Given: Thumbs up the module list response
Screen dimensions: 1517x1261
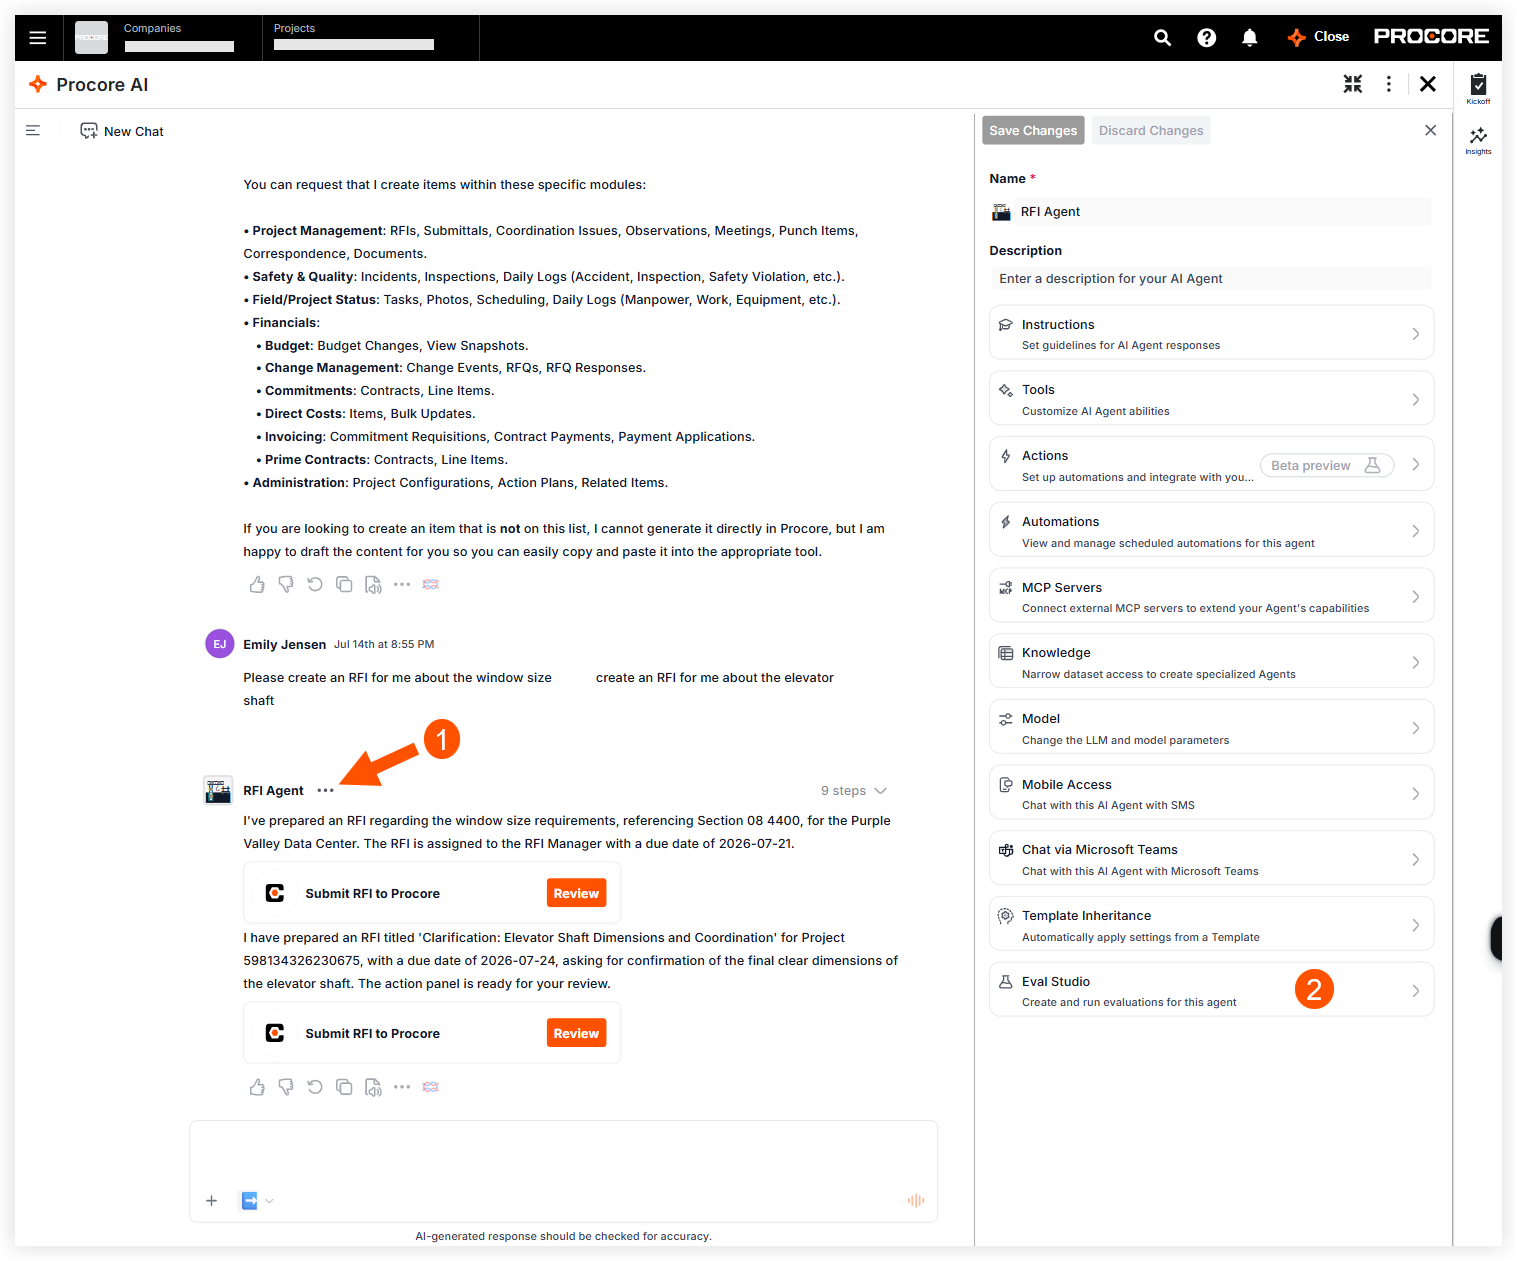Looking at the screenshot, I should 257,584.
